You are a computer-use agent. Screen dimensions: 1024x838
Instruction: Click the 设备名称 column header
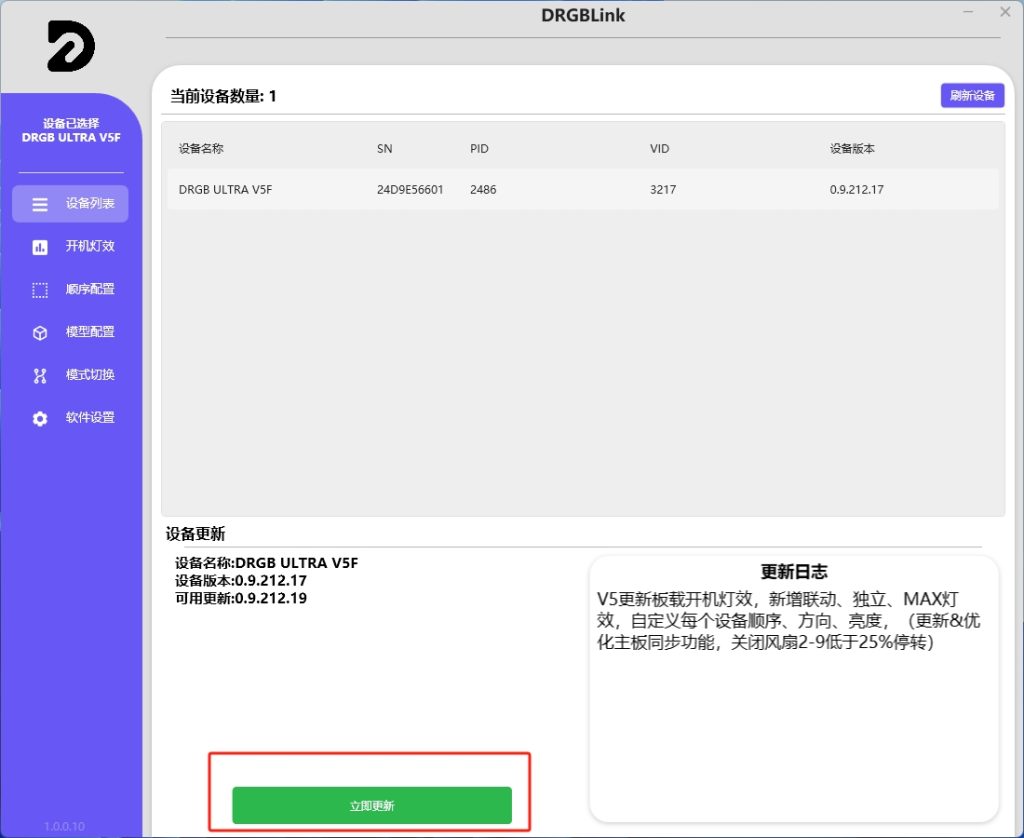[x=201, y=148]
